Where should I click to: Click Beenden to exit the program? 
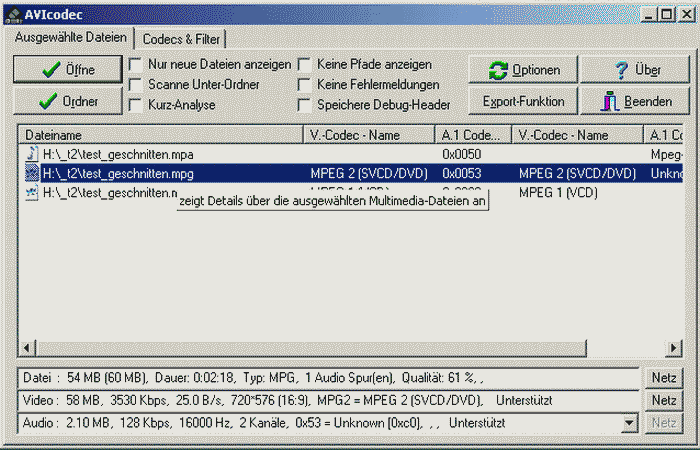(634, 101)
